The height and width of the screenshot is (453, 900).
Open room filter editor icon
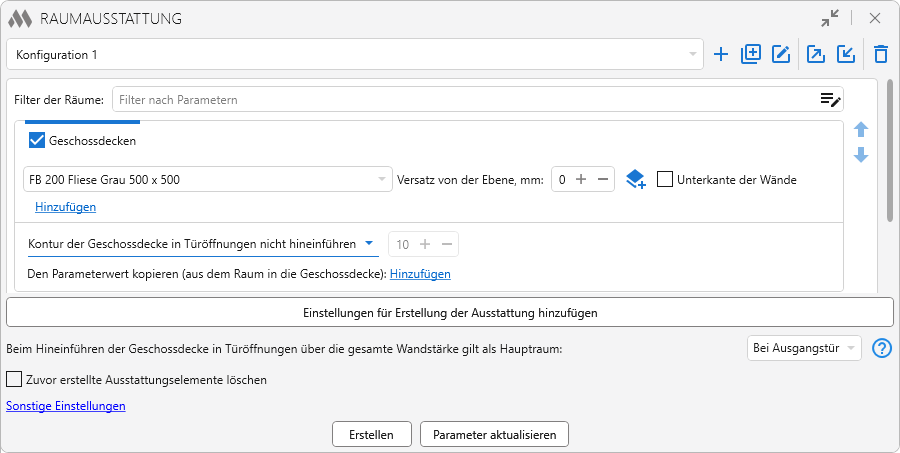830,99
